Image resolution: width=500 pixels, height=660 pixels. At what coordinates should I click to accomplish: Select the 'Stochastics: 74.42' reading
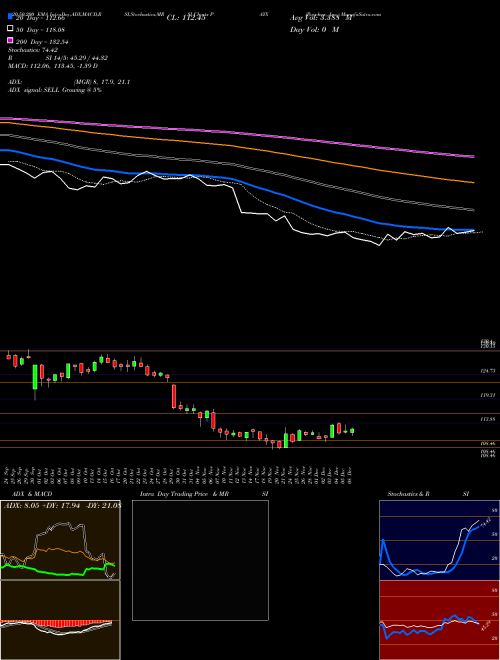point(33,50)
